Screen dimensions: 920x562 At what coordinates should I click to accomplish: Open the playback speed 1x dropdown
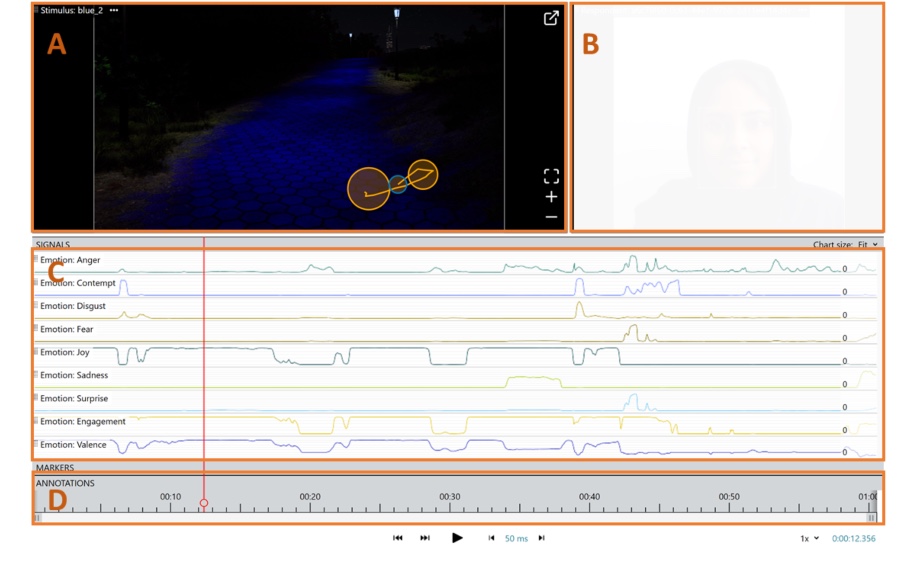[x=809, y=538]
